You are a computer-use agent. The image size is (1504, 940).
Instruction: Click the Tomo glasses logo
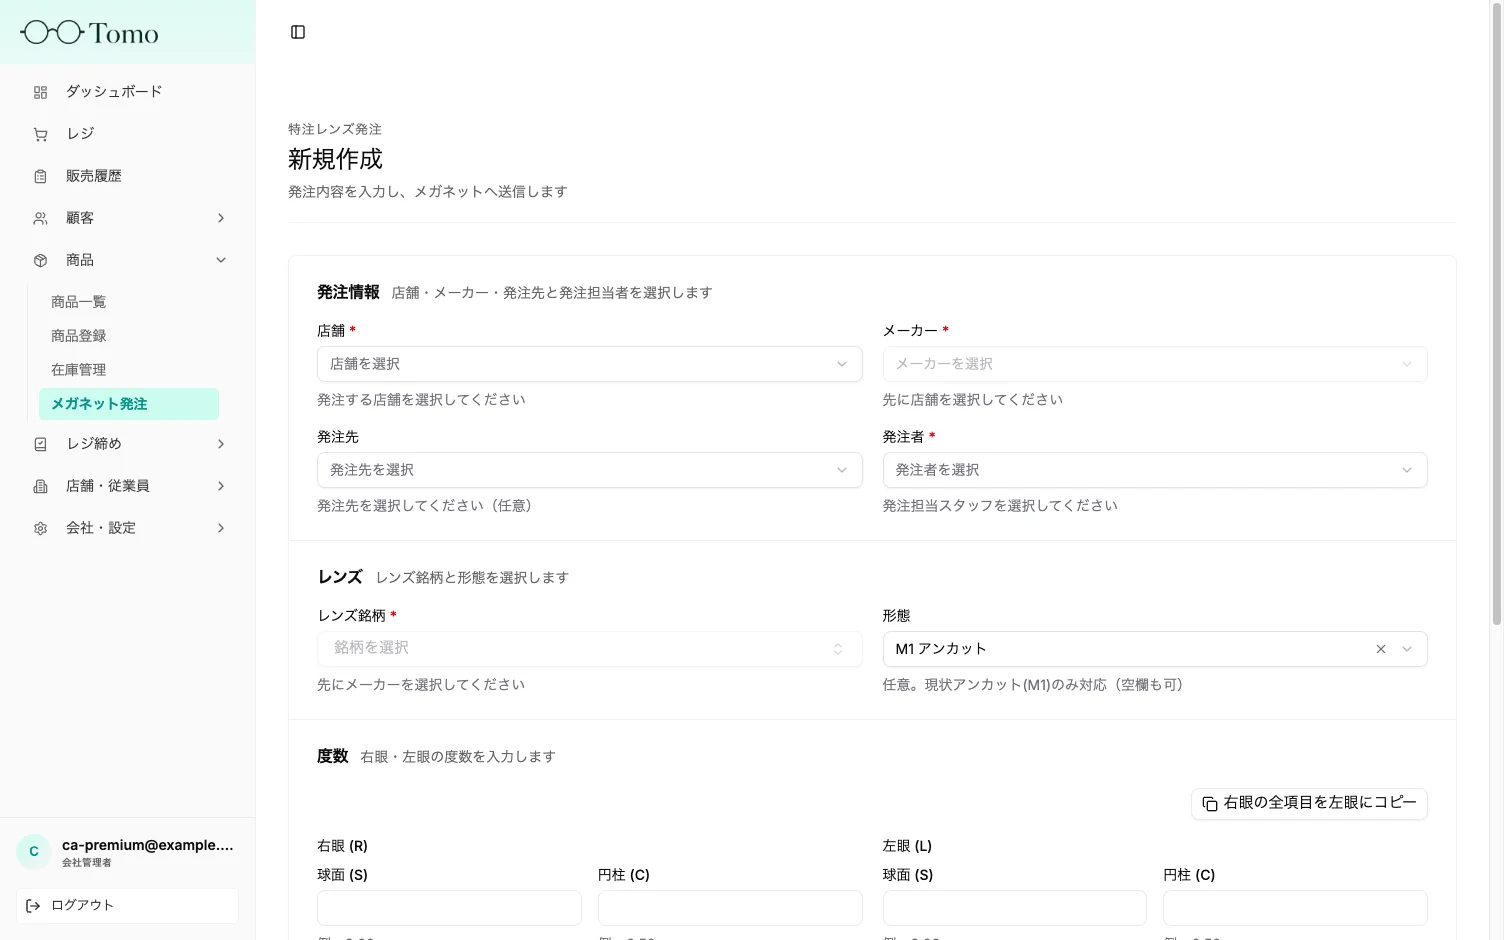[89, 33]
